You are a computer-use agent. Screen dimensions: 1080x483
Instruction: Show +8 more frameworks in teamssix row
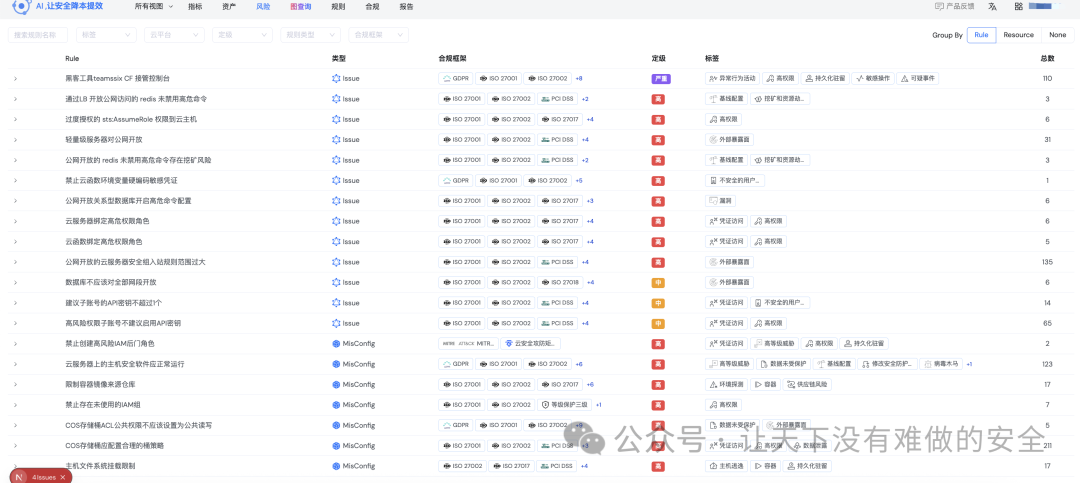[x=579, y=79]
